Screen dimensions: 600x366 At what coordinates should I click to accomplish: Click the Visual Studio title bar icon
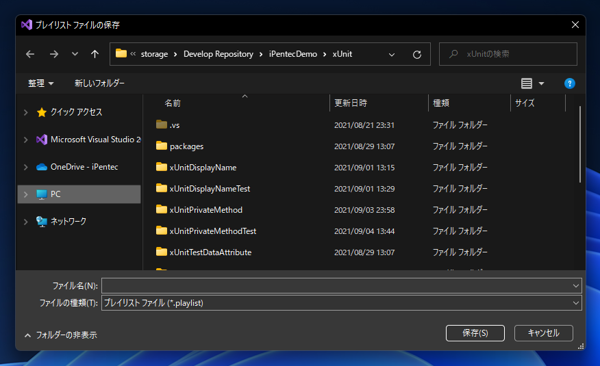[x=27, y=25]
